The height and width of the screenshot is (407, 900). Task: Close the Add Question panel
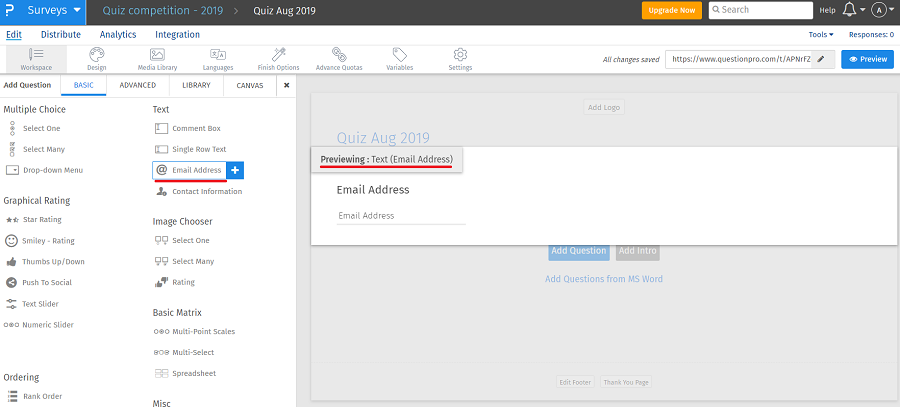(x=286, y=85)
